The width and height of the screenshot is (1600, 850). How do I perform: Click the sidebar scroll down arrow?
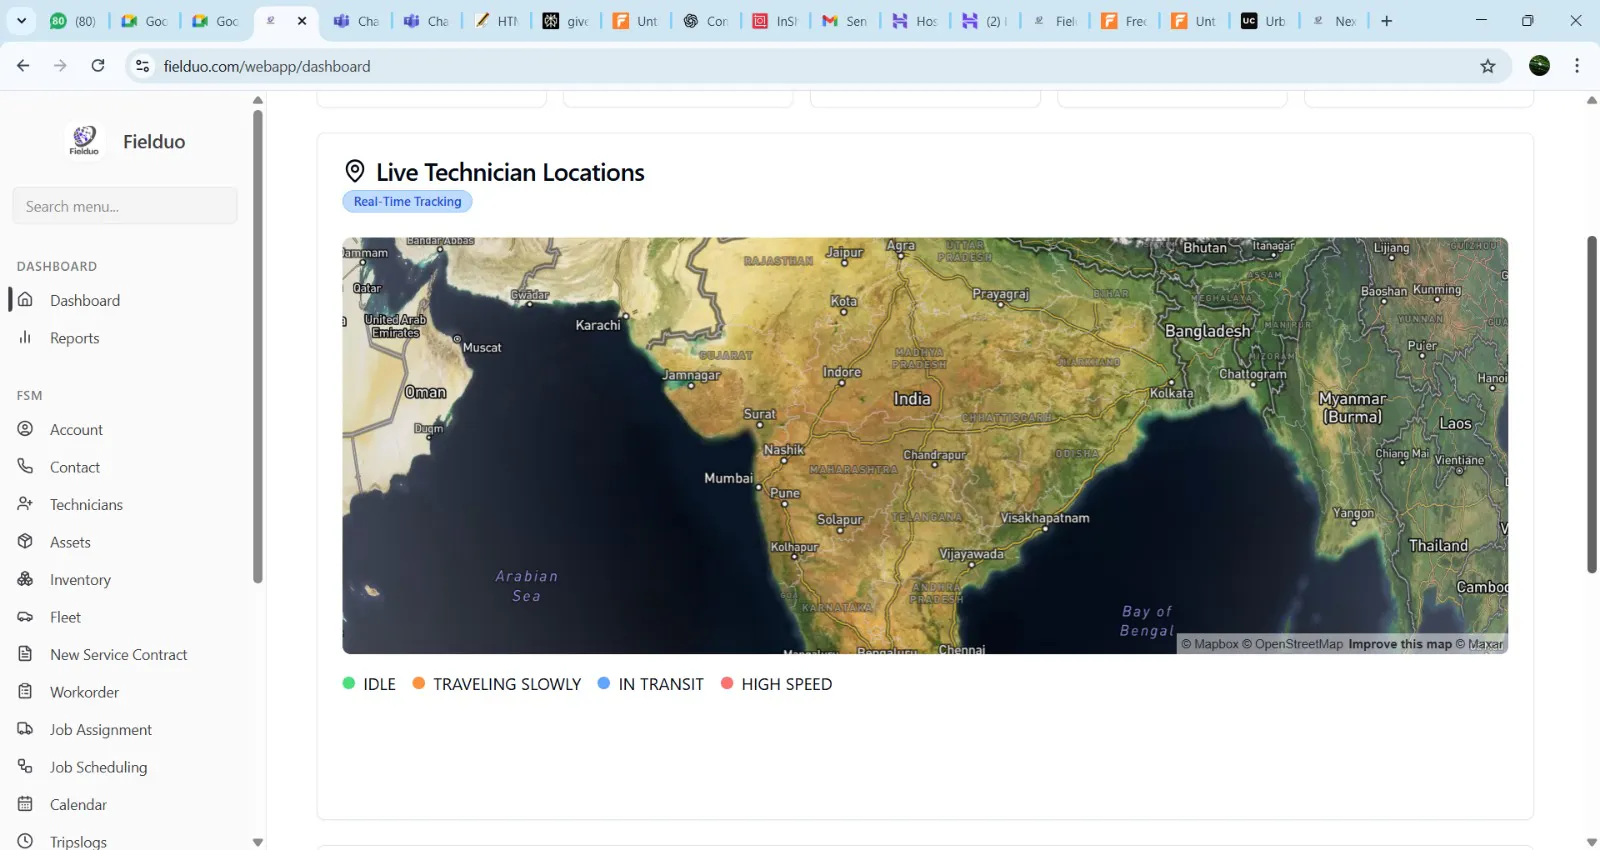point(258,842)
